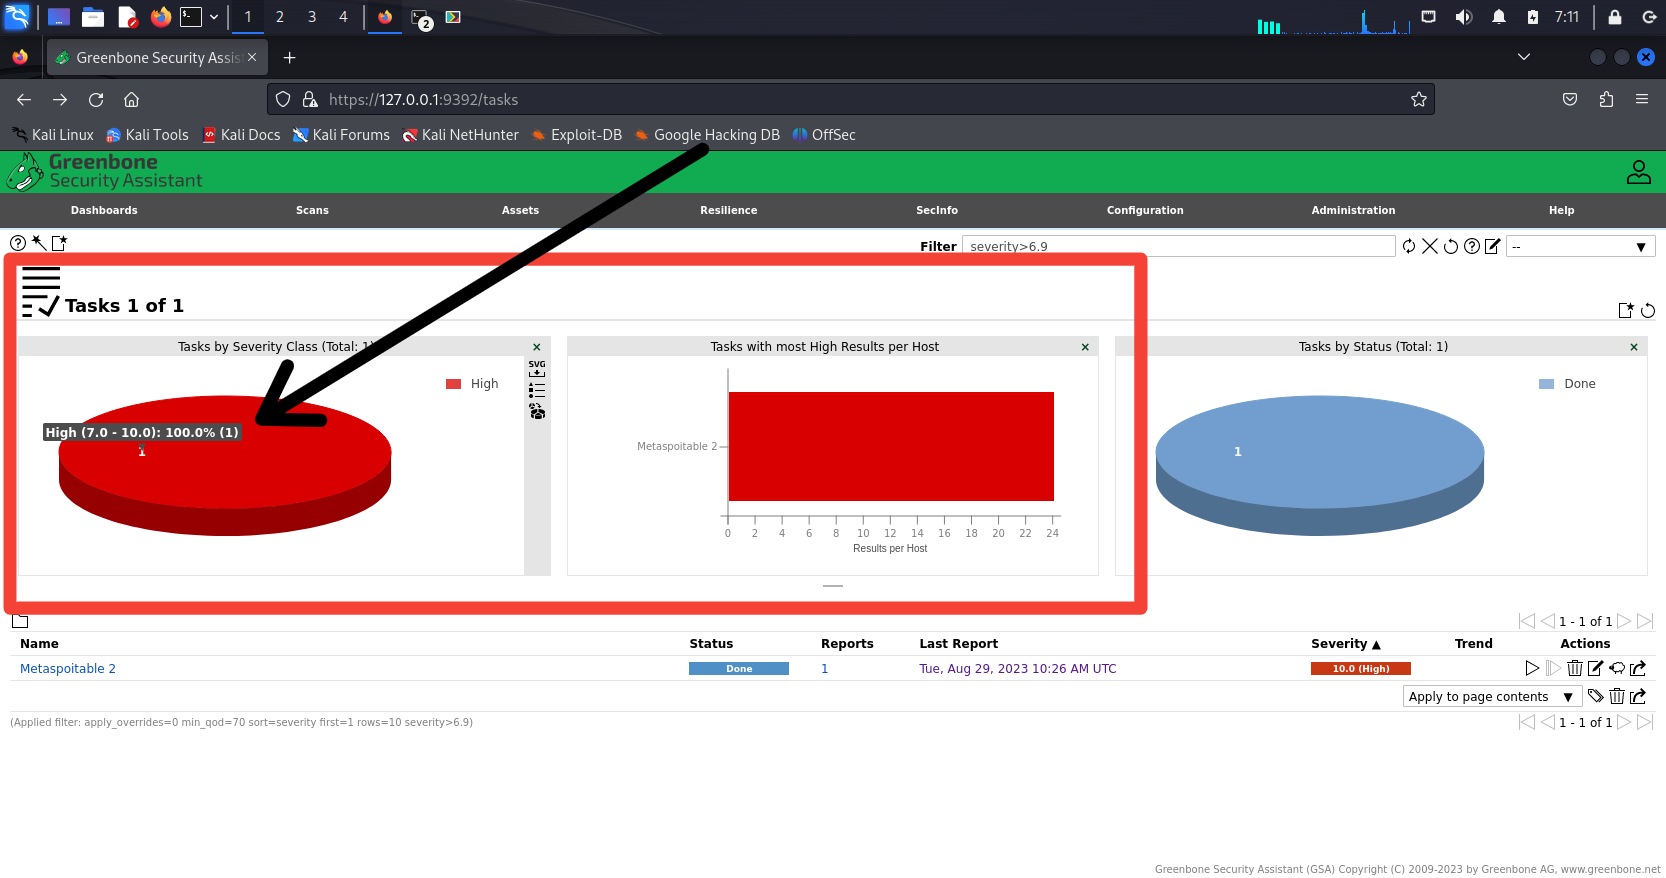
Task: Click the Done legend entry
Action: coord(1567,384)
